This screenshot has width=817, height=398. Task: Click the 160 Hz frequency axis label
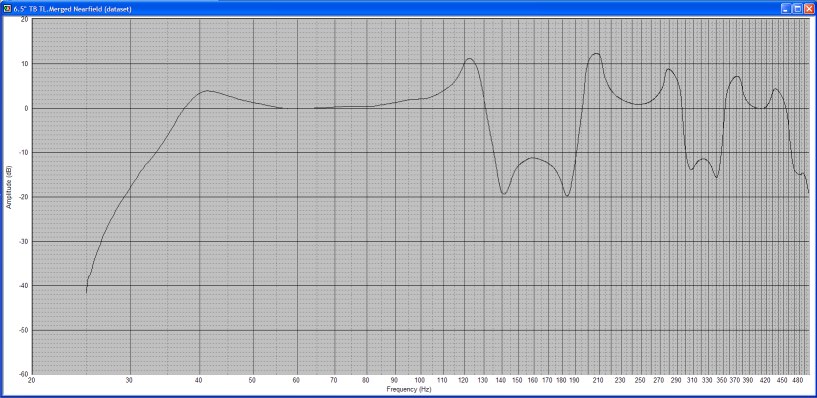coord(533,380)
